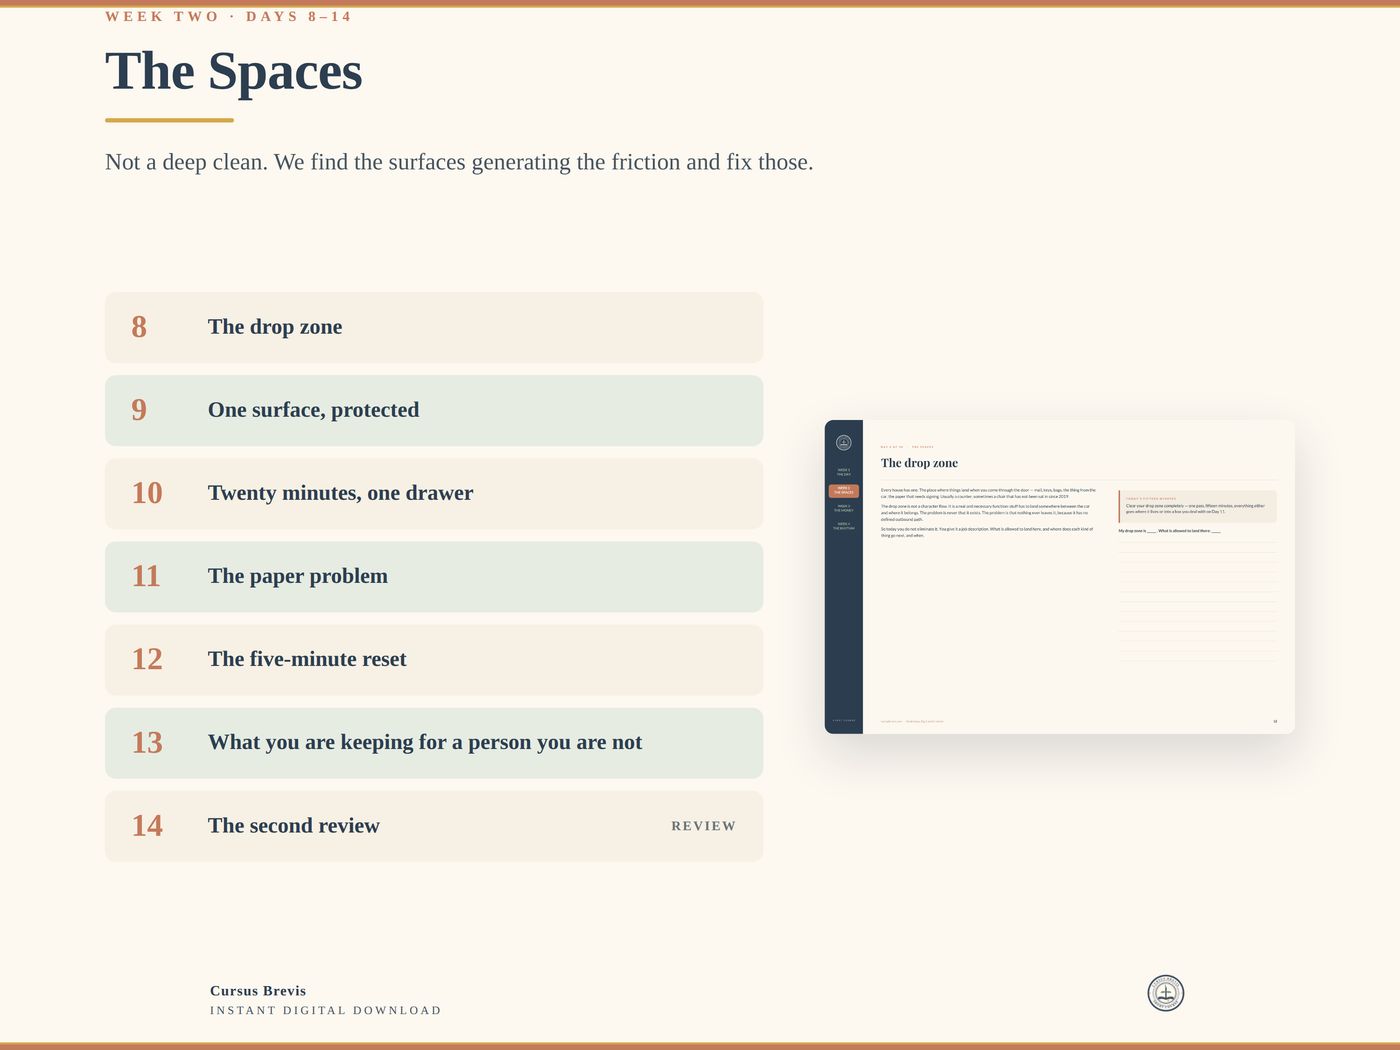Image resolution: width=1400 pixels, height=1050 pixels.
Task: Open 'The paper problem' day row
Action: point(434,577)
